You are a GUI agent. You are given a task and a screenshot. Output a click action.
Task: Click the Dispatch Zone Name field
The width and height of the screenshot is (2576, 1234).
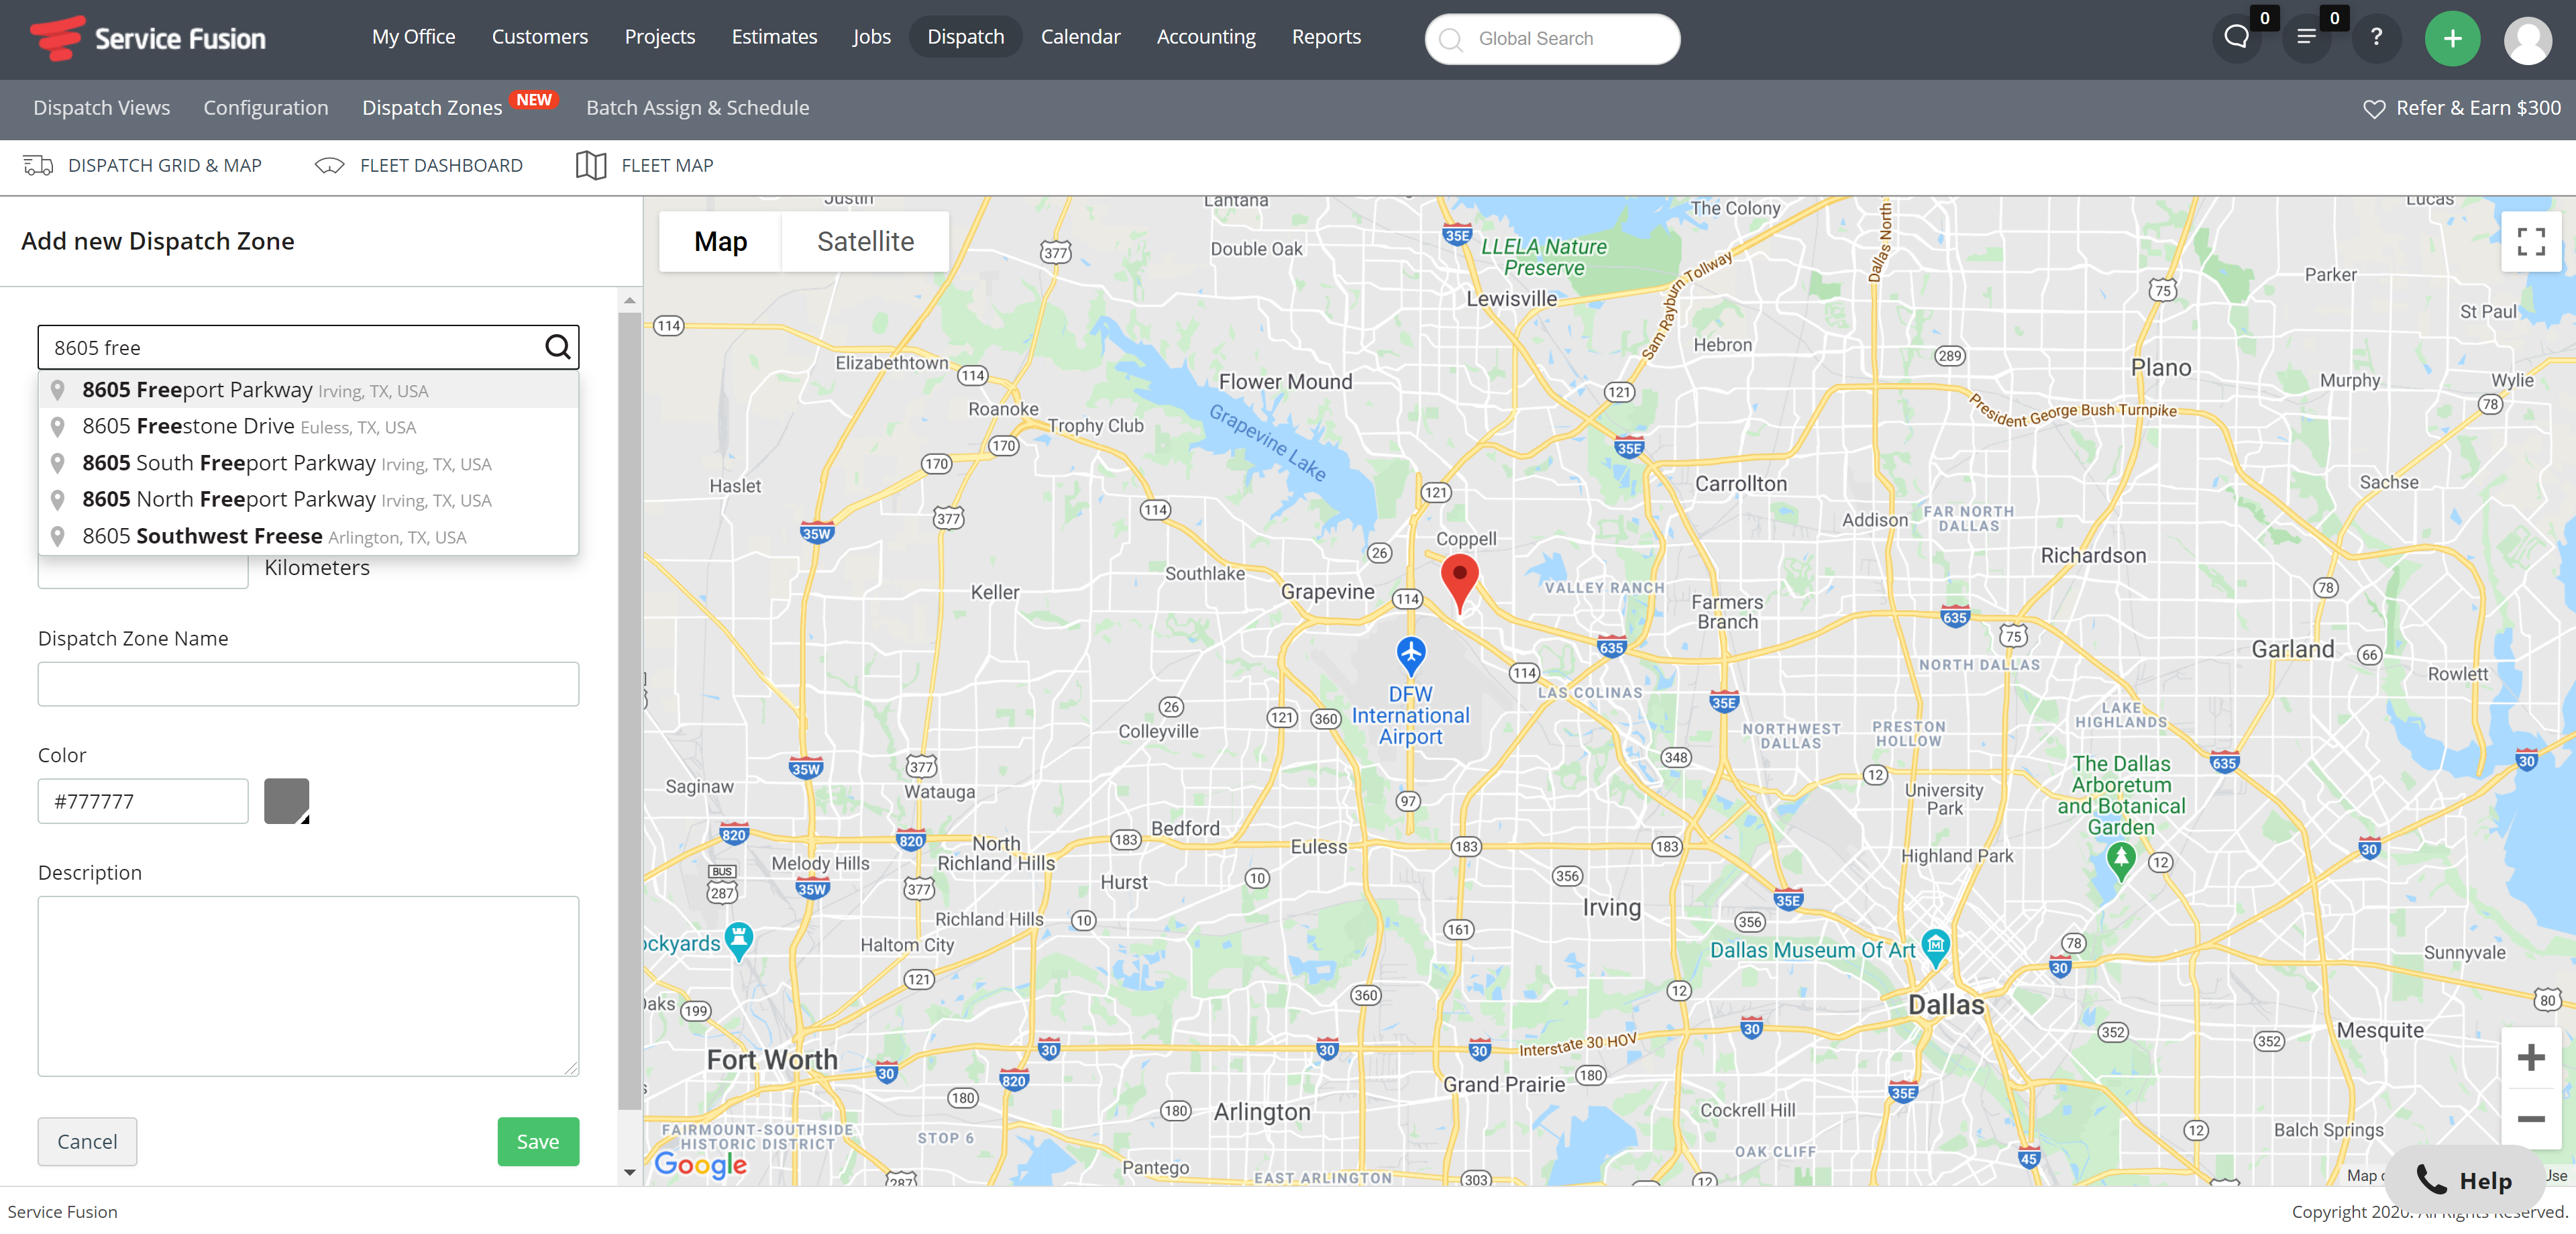click(308, 684)
